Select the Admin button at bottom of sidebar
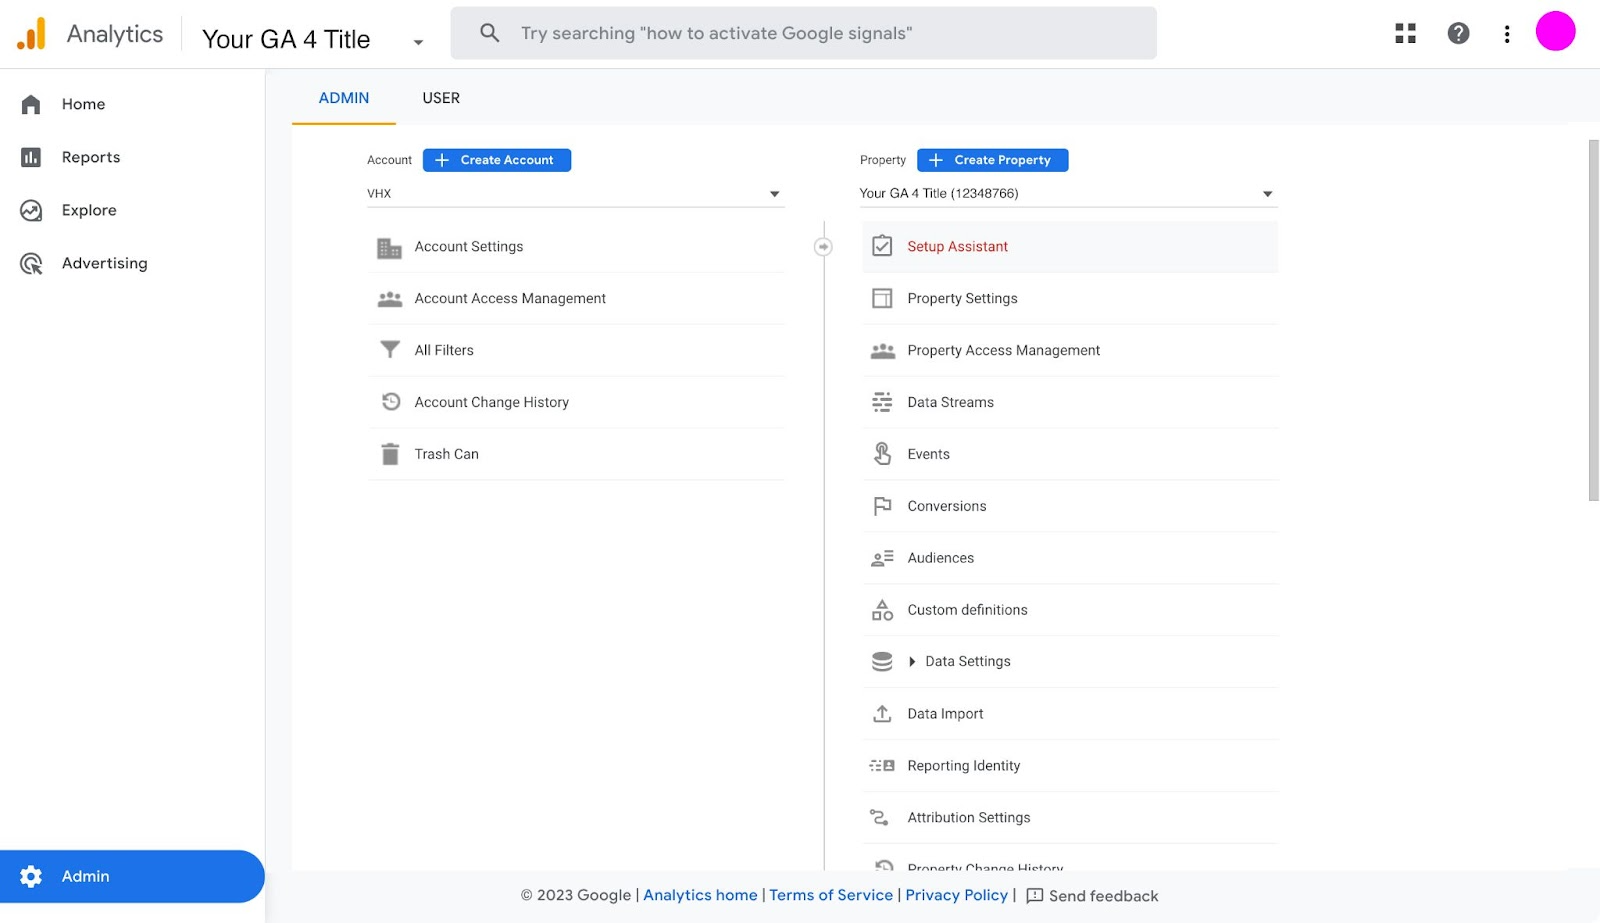 [132, 876]
